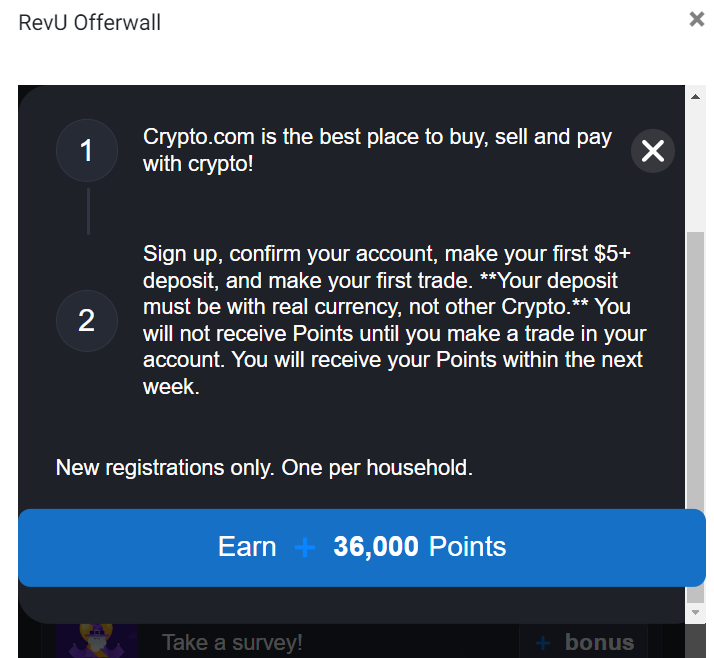Click the Crypto.com step one description
Viewport: 714px width, 658px height.
(377, 150)
